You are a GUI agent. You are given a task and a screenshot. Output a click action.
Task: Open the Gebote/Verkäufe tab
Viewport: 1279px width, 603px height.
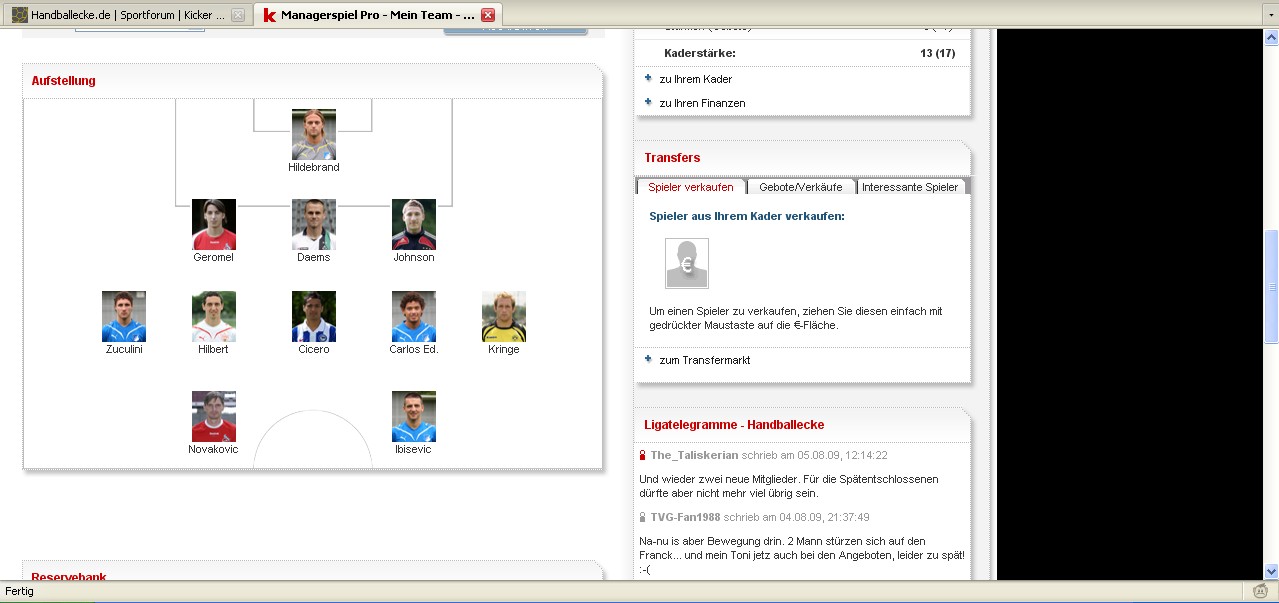pos(801,187)
